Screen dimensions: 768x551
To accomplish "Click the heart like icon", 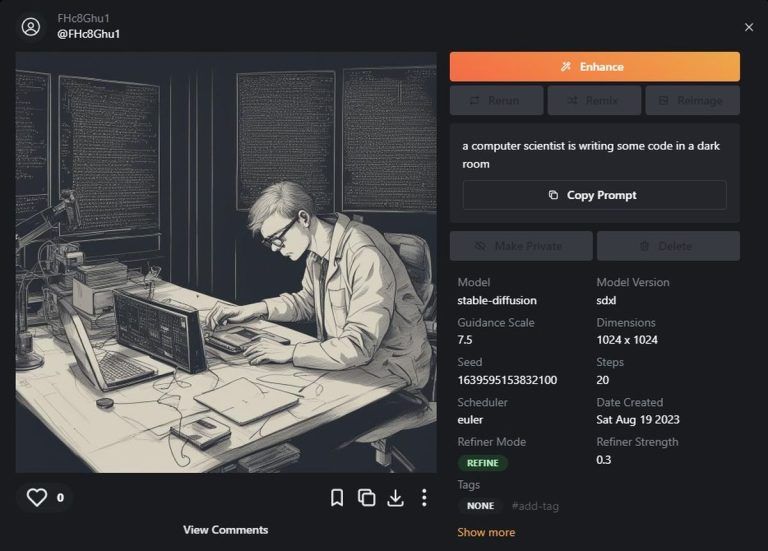I will coord(37,497).
